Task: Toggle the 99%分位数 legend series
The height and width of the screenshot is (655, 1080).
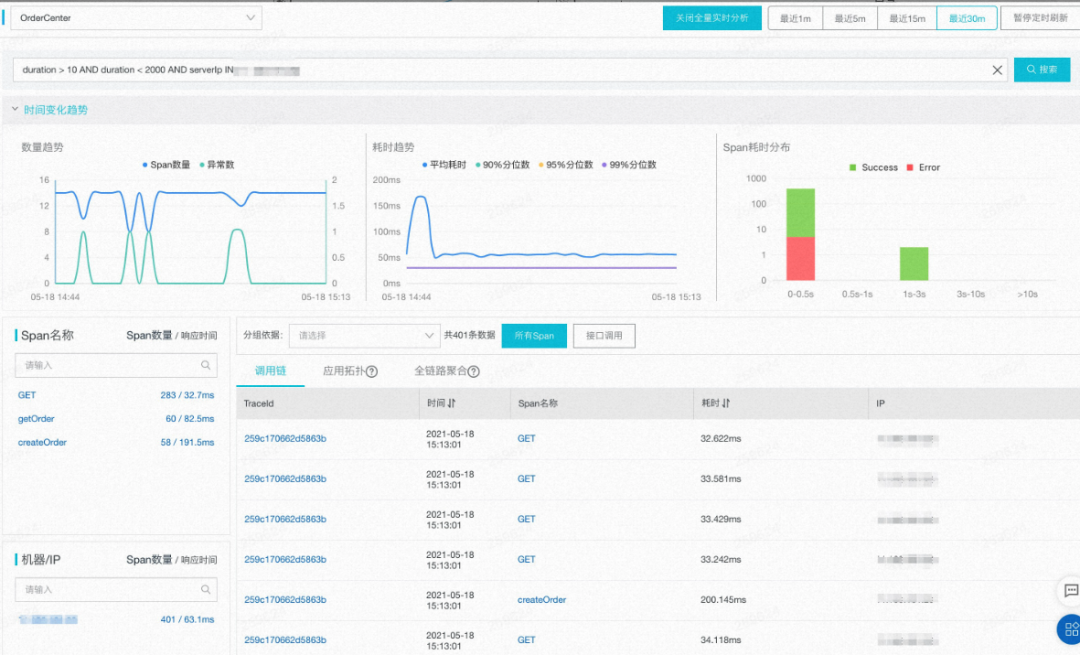Action: pyautogui.click(x=630, y=165)
